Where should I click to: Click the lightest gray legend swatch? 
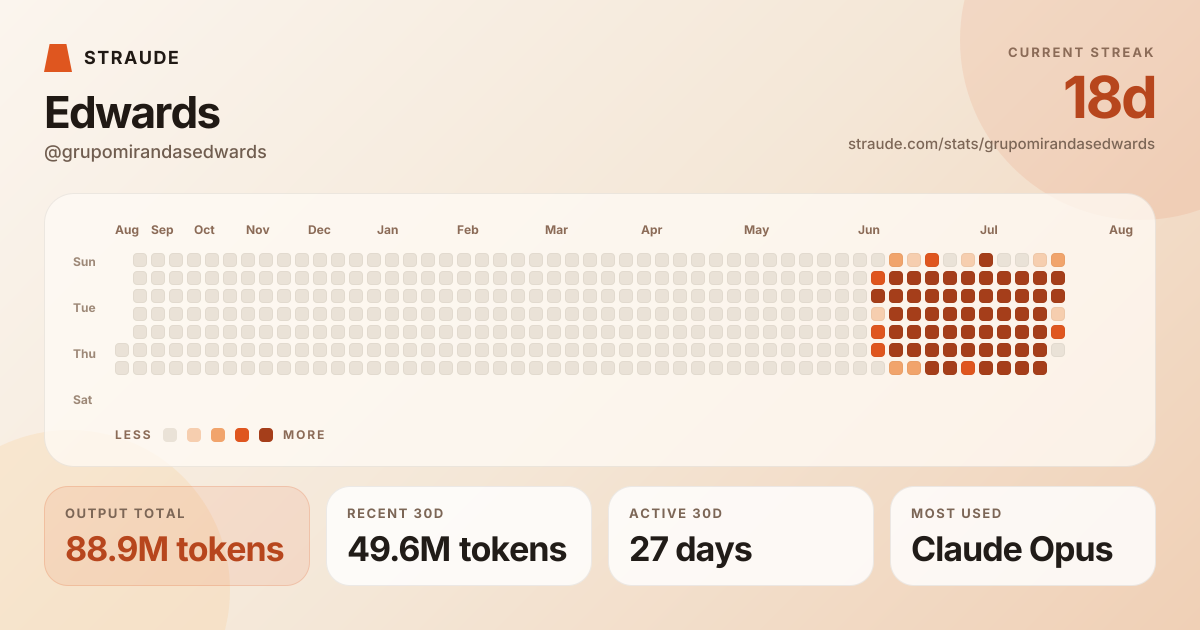(x=170, y=435)
